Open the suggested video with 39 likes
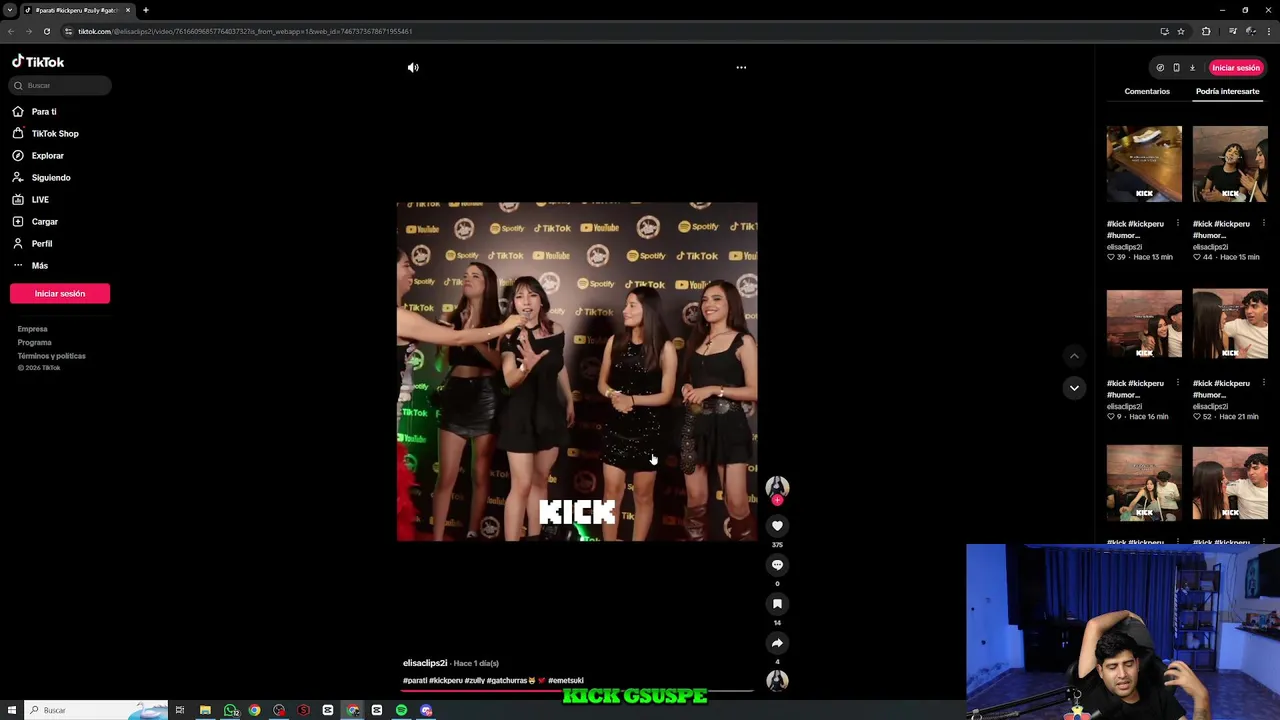Screen dimensions: 1280x720 pos(1144,163)
